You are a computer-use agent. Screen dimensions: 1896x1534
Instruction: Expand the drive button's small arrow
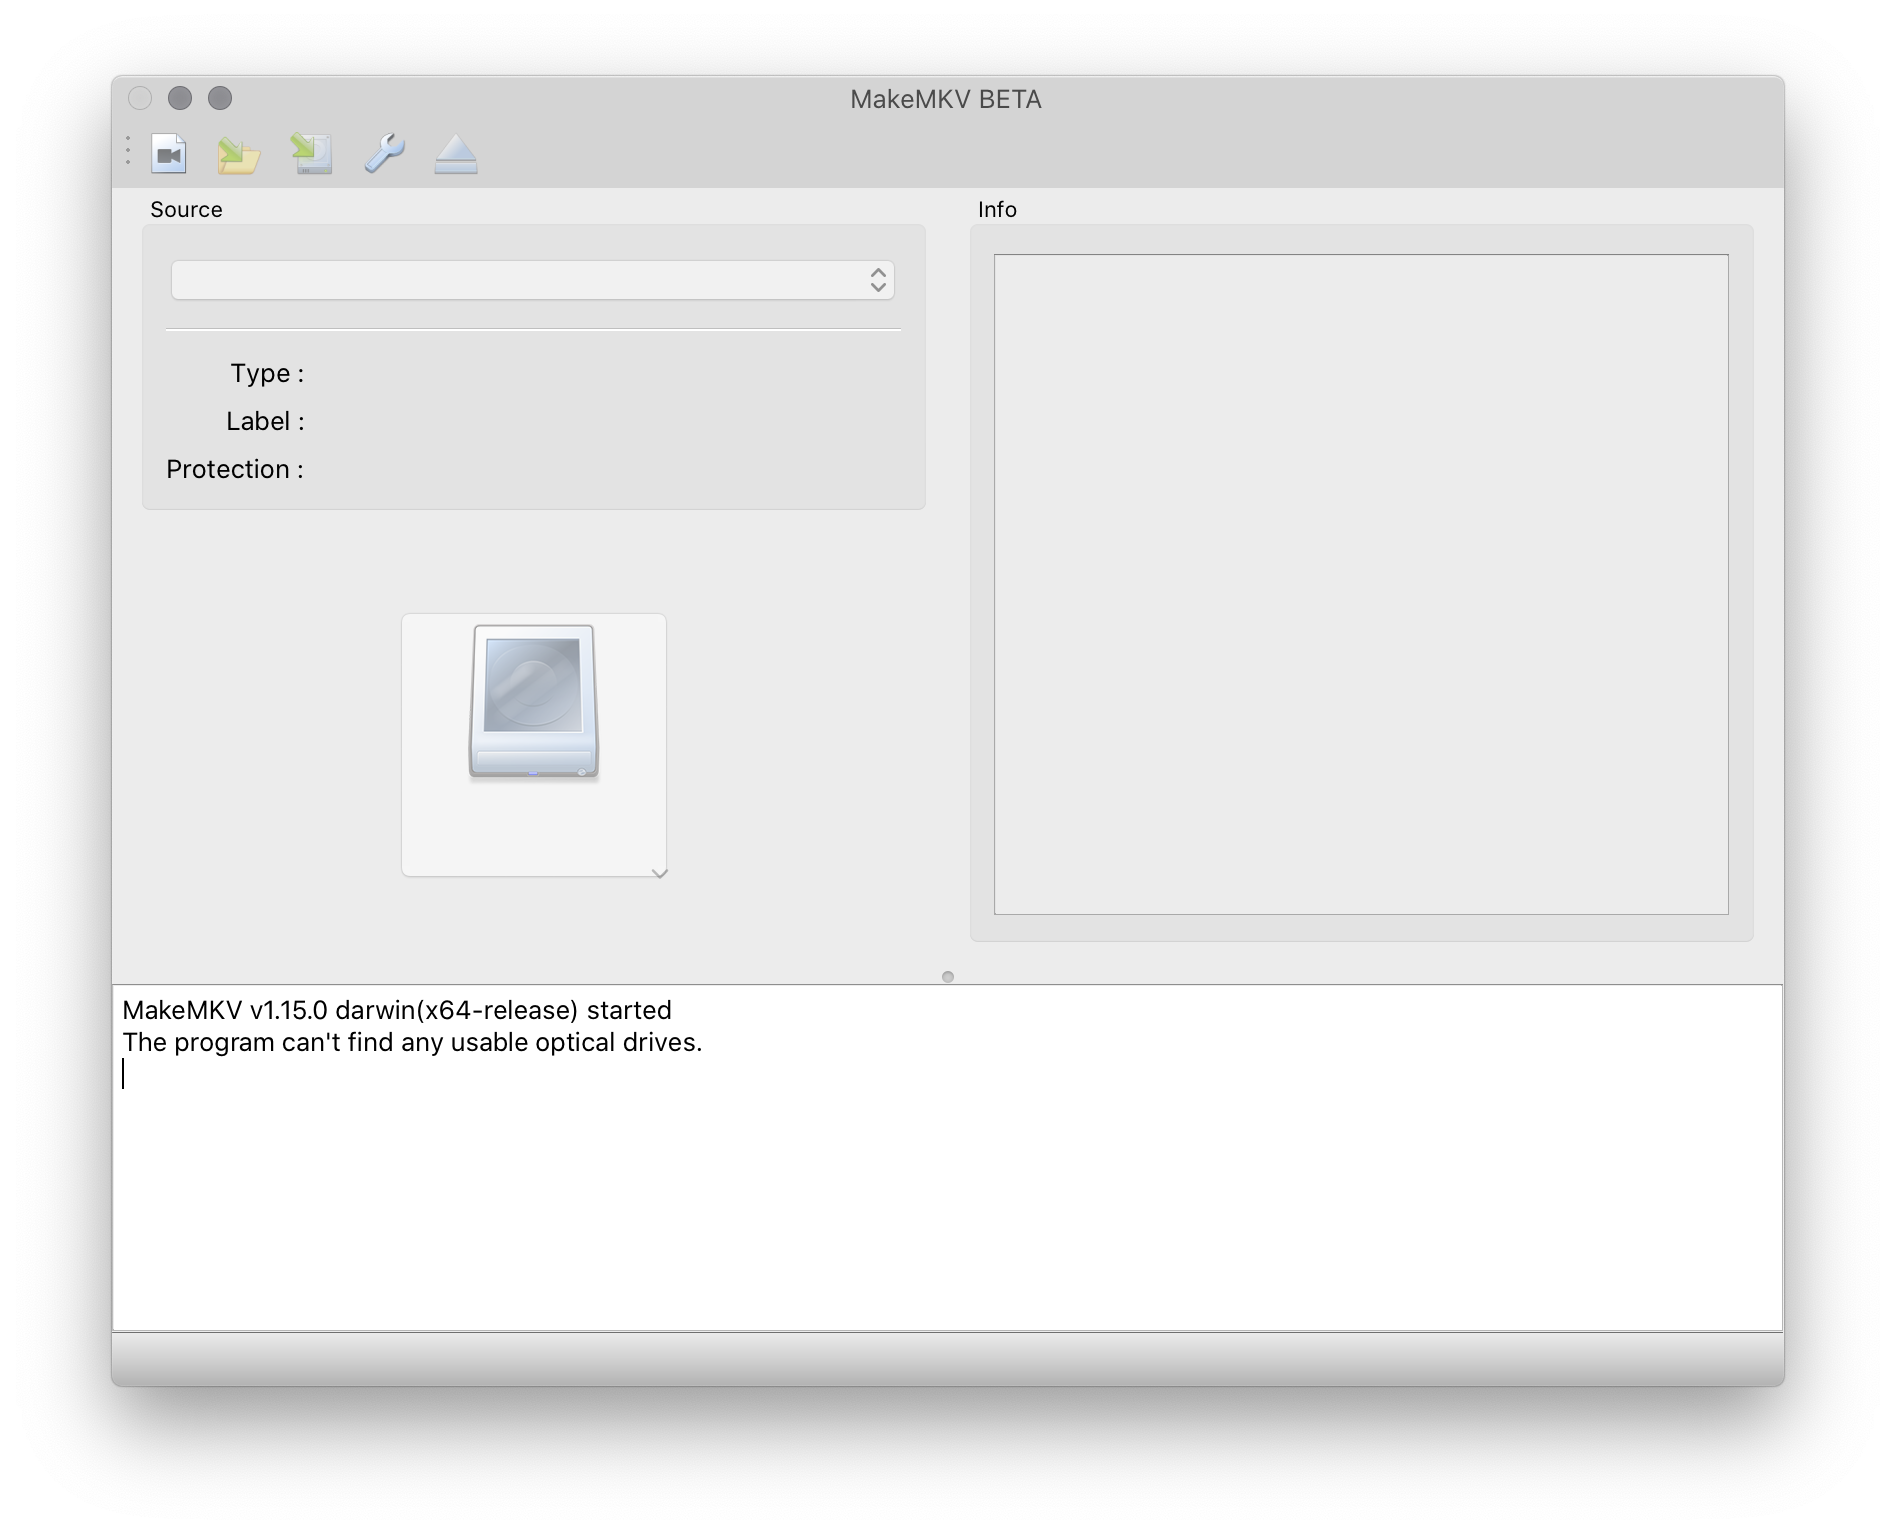point(659,873)
